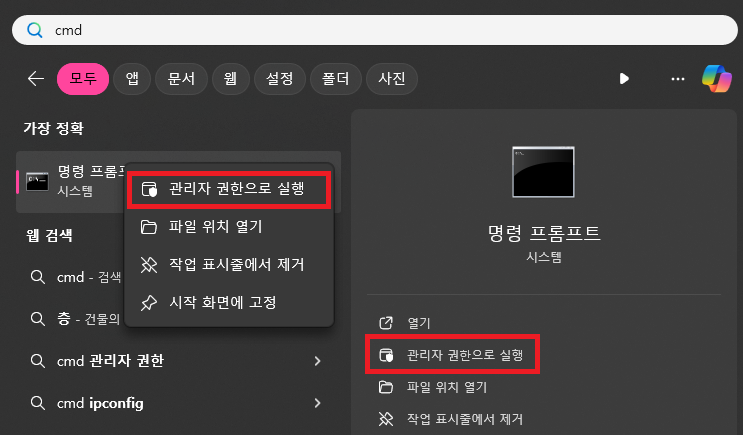Image resolution: width=743 pixels, height=435 pixels.
Task: Select 'cmd 관리자 권한' search suggestion
Action: point(178,361)
